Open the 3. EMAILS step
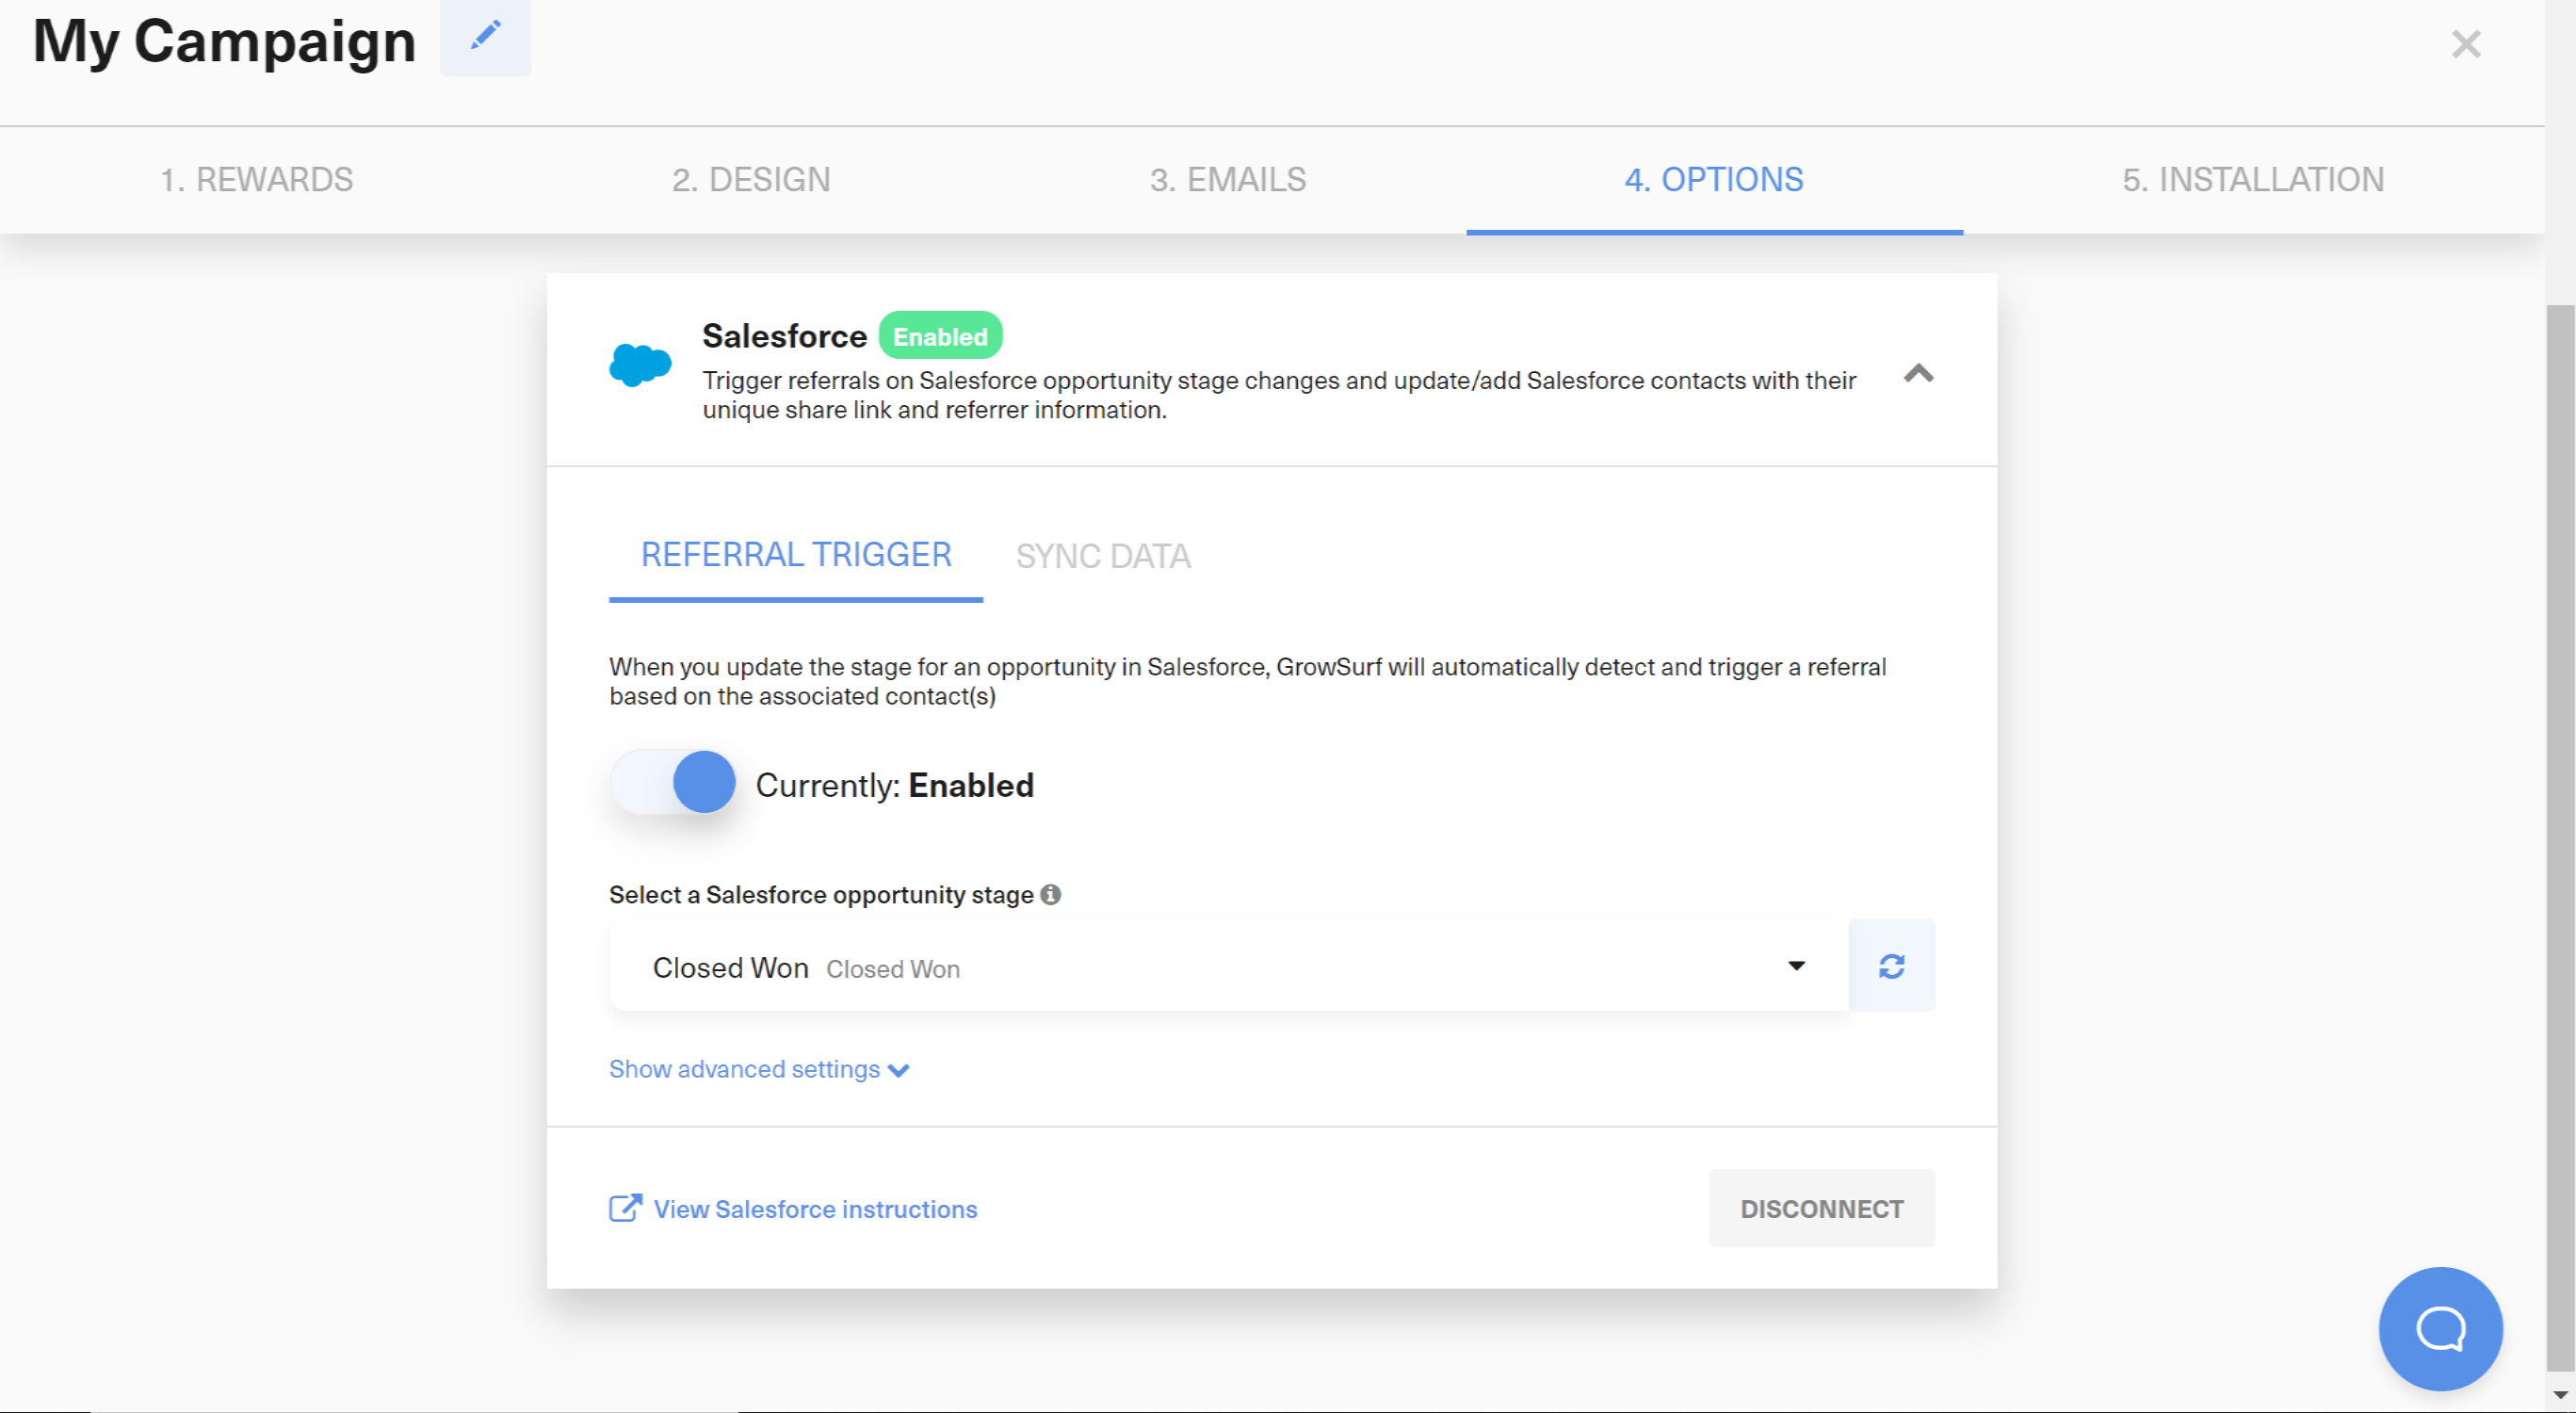Image resolution: width=2576 pixels, height=1413 pixels. click(x=1228, y=180)
